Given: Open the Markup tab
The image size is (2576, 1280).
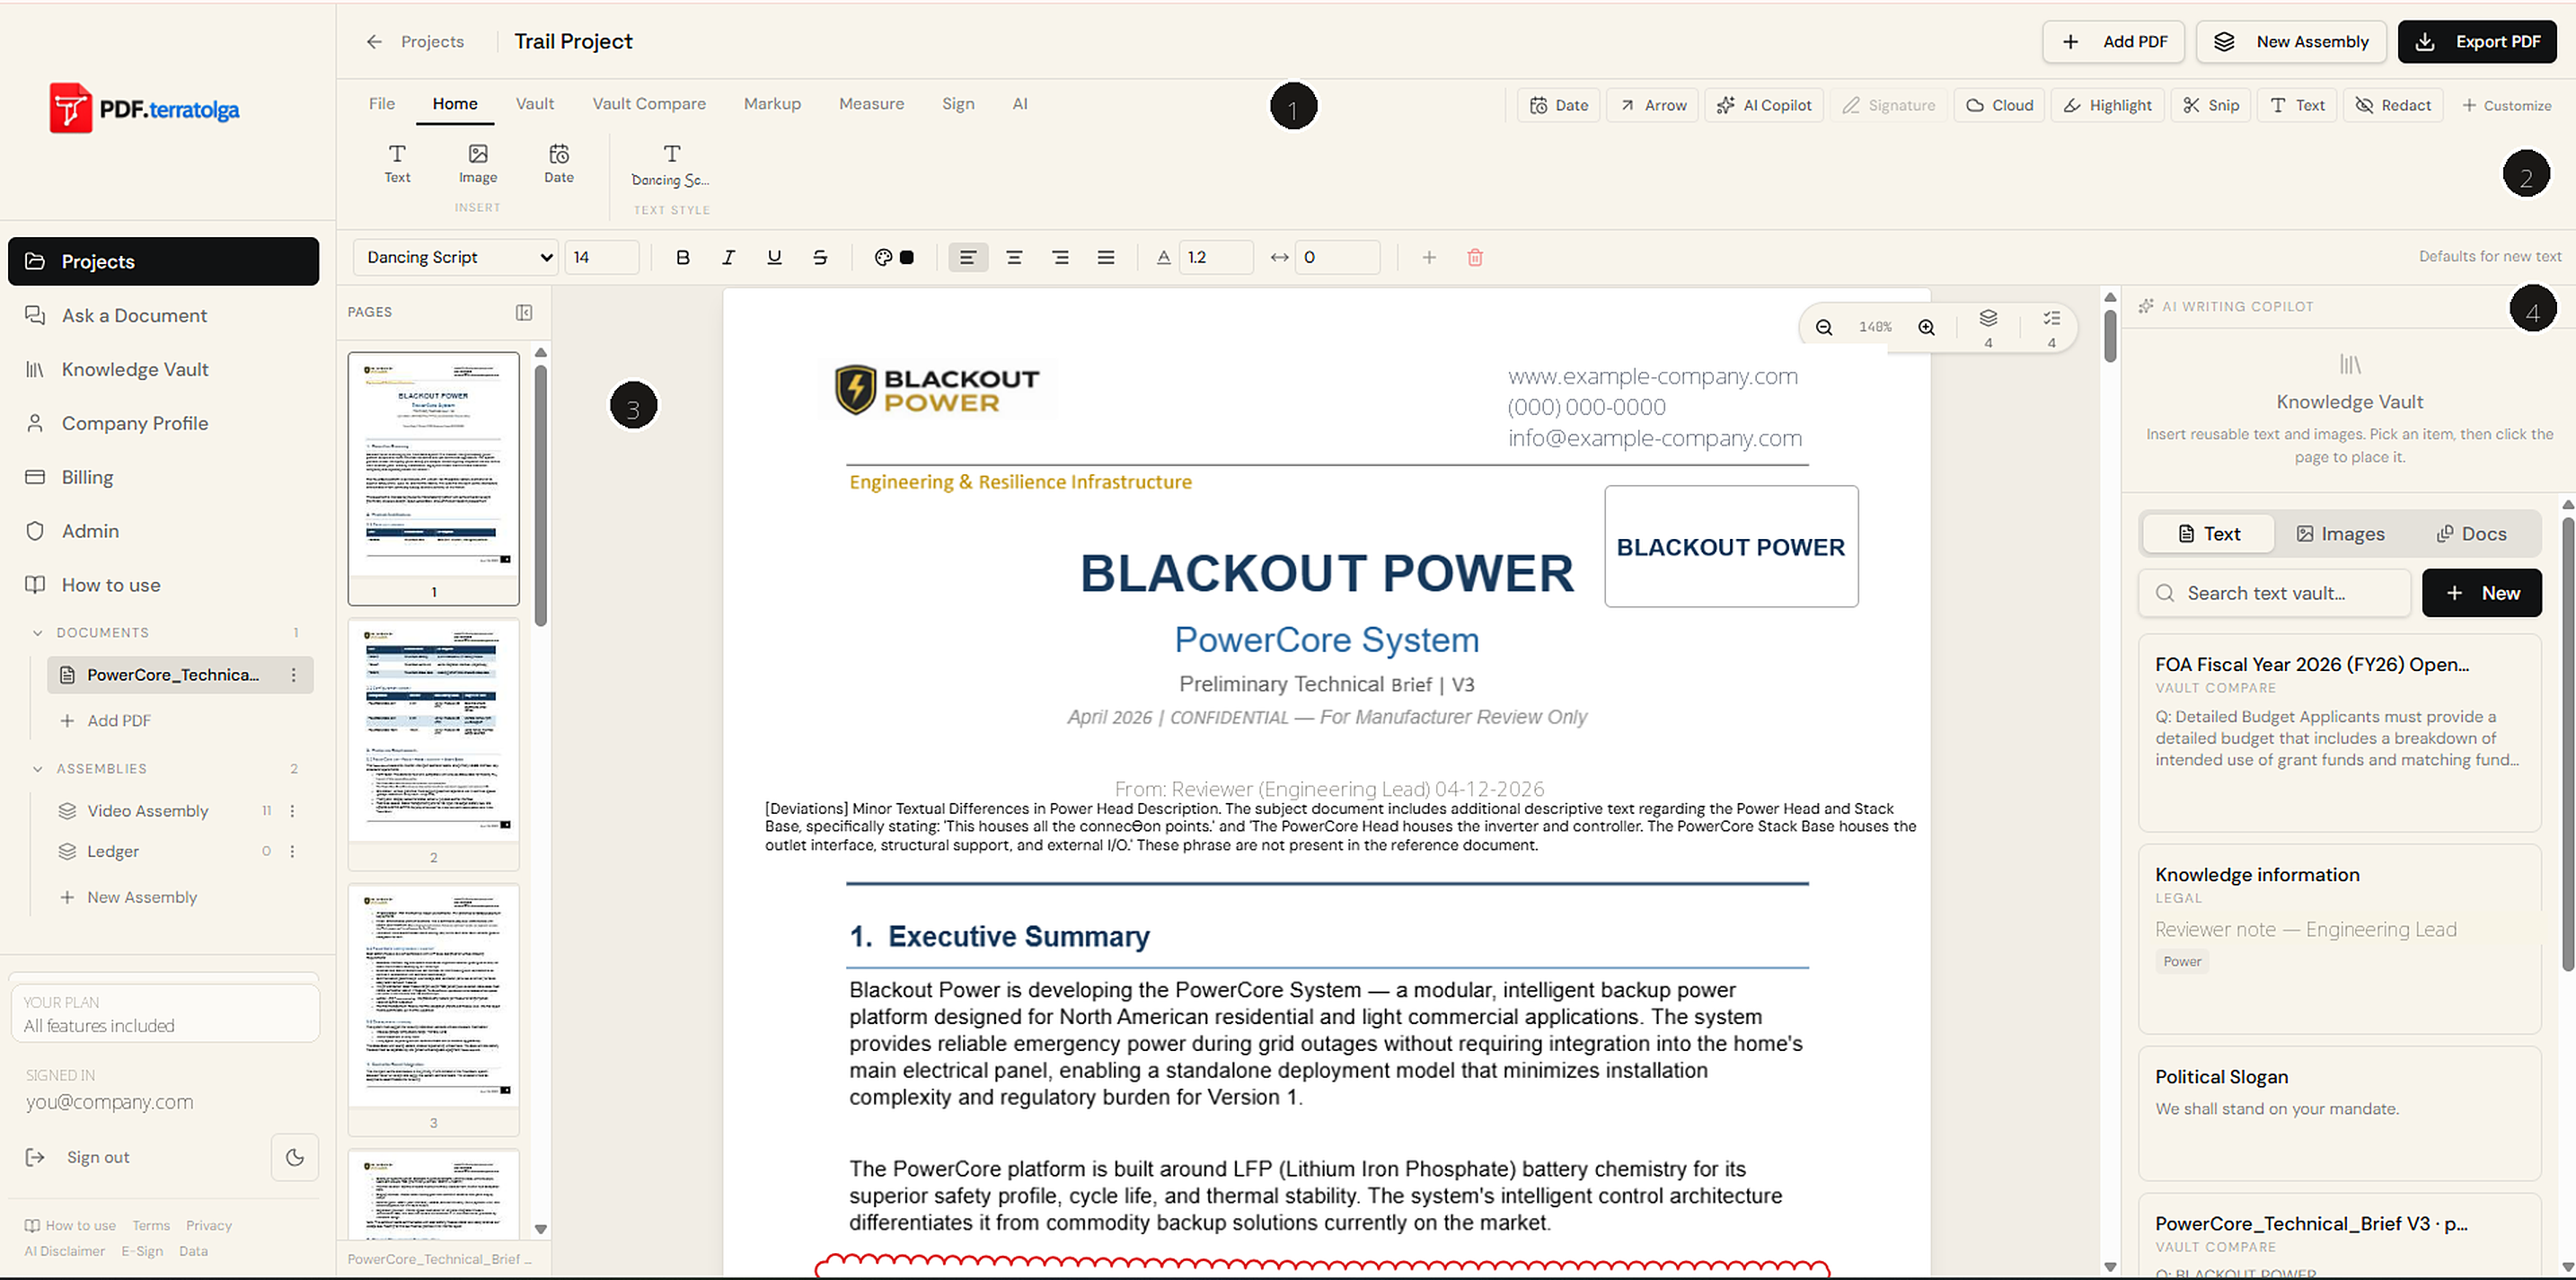Looking at the screenshot, I should pos(772,104).
